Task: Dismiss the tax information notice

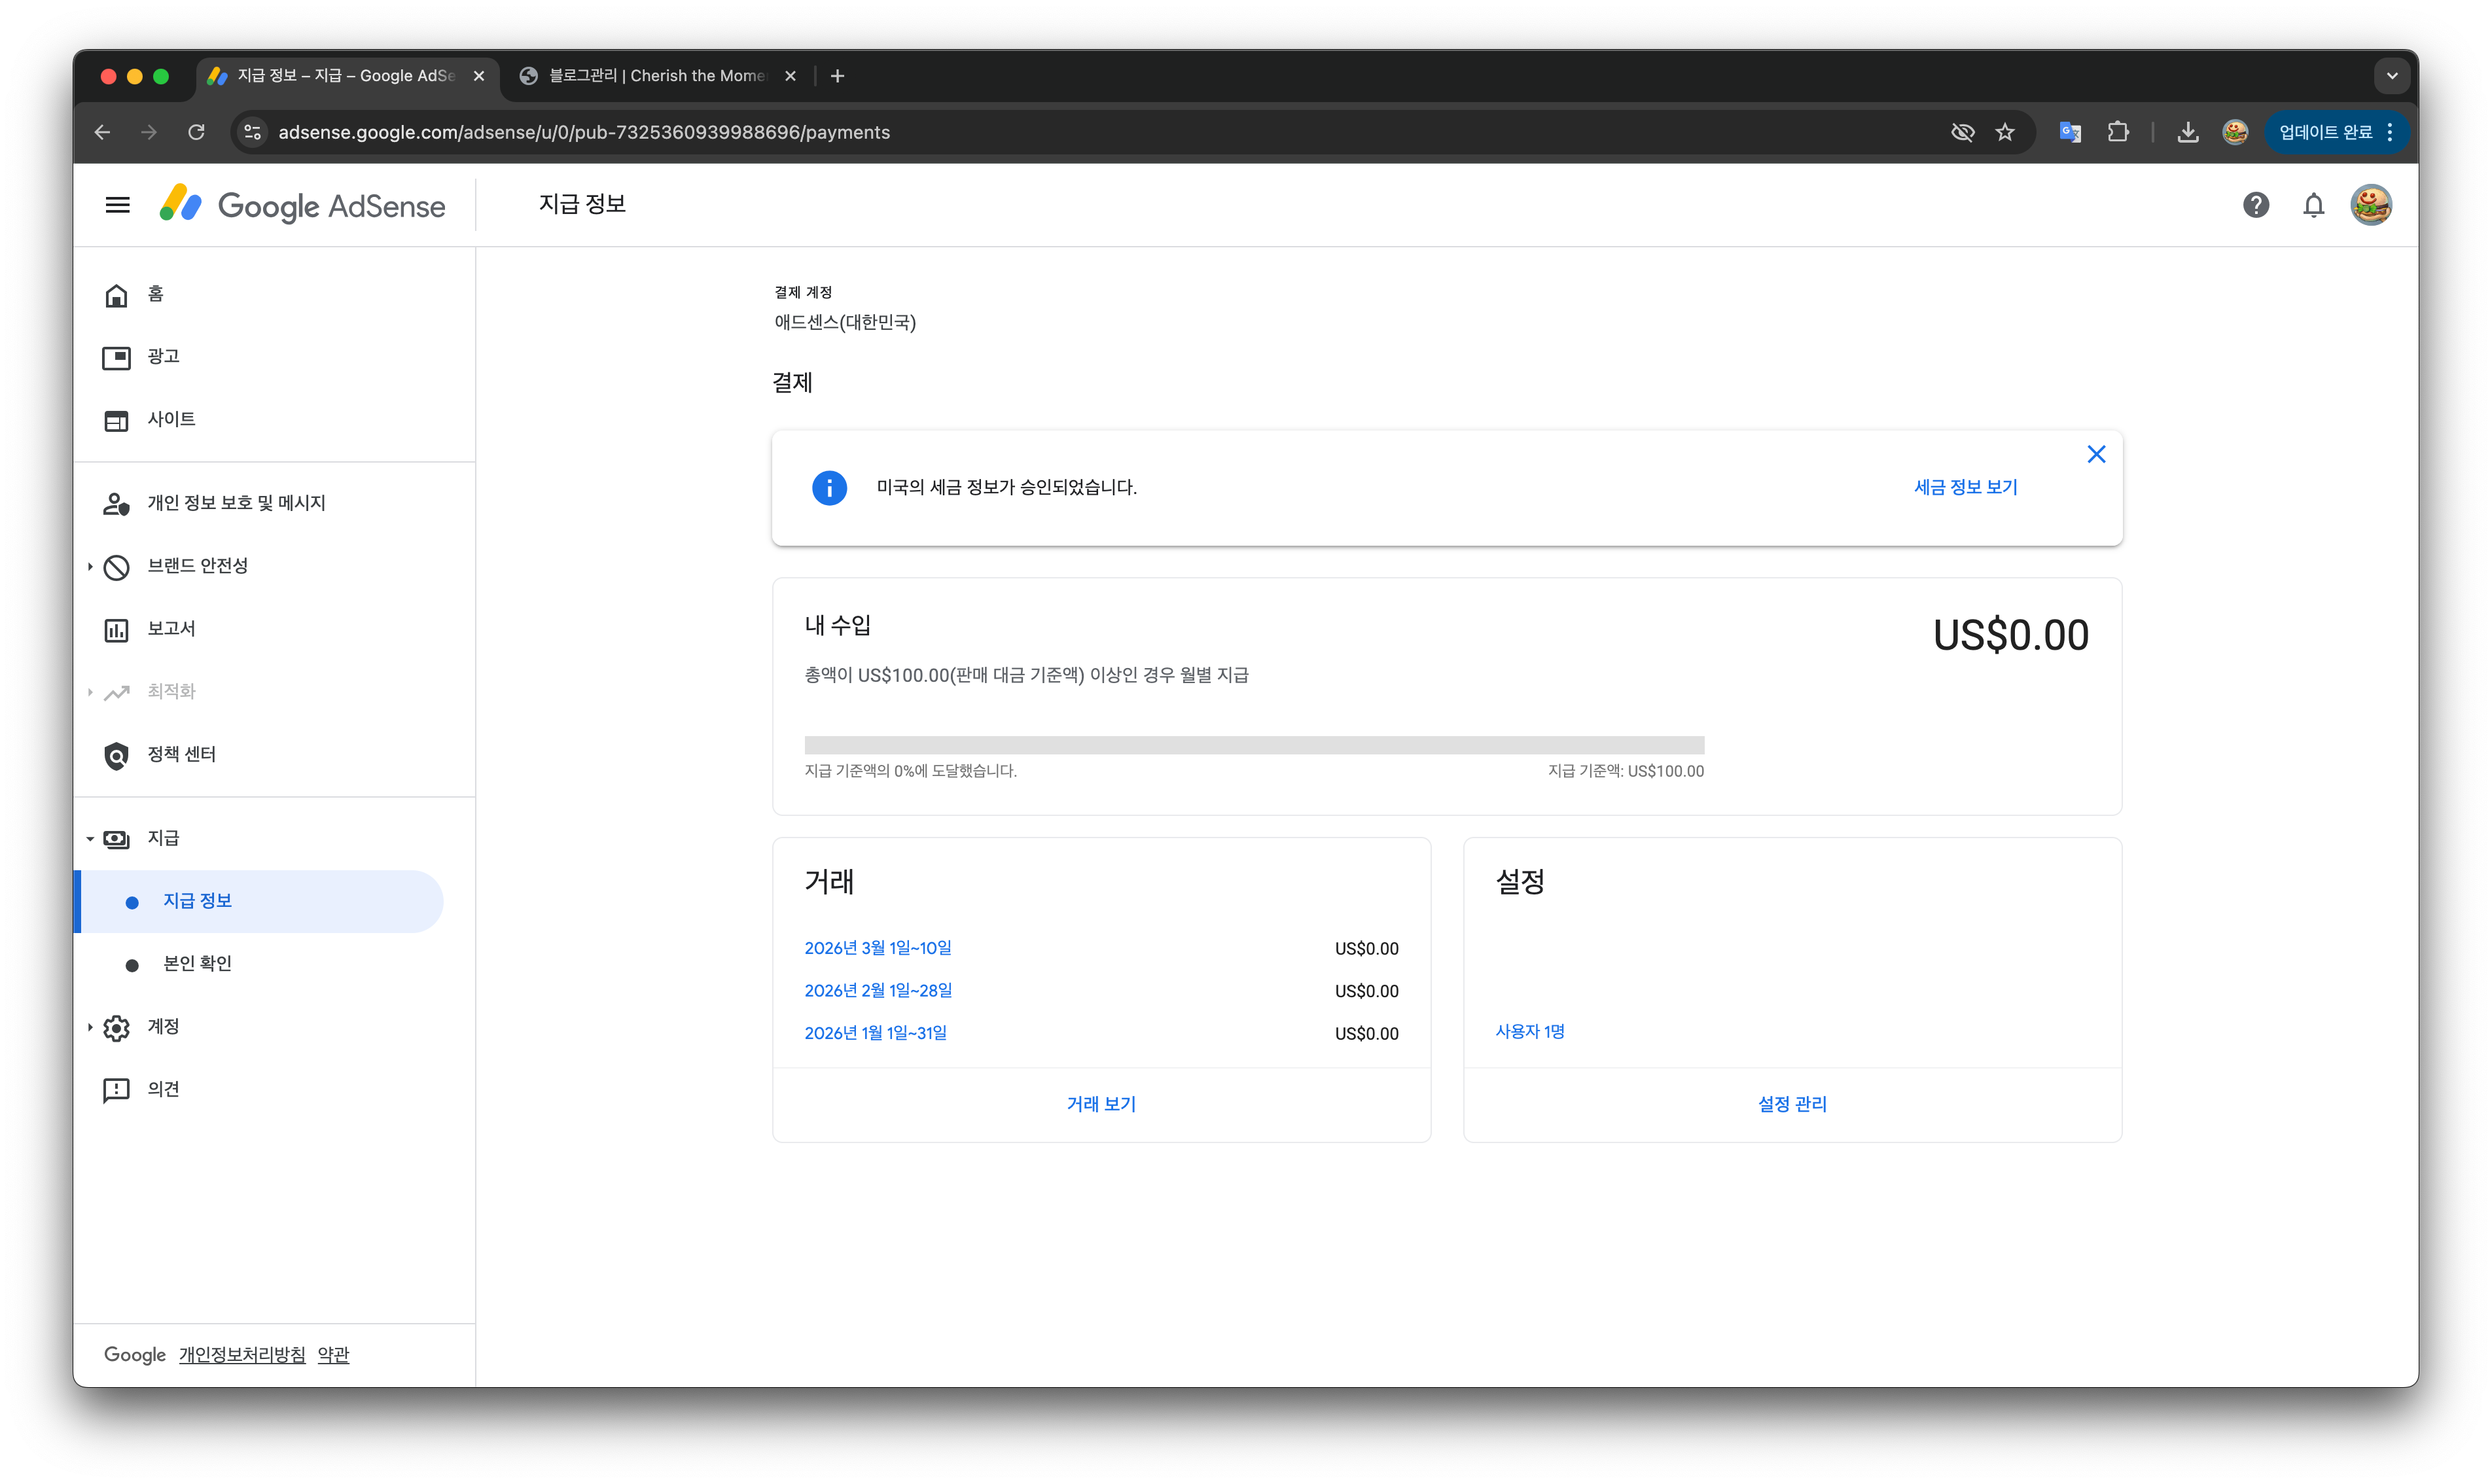Action: pos(2096,455)
